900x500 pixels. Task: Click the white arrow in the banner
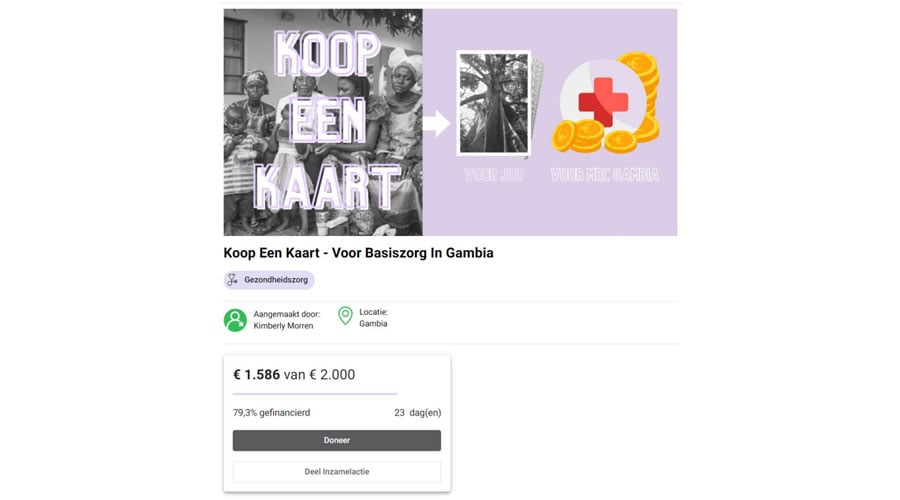[436, 124]
